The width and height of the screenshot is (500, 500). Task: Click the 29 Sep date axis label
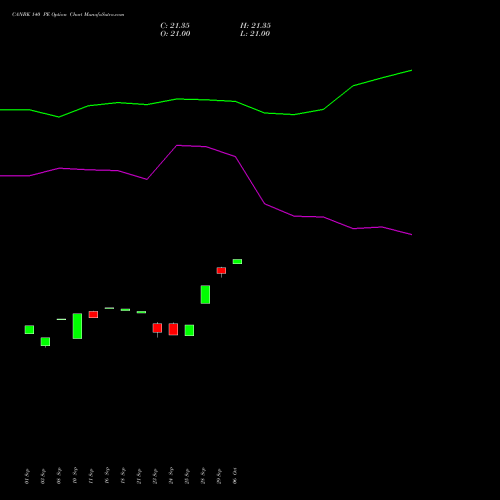(219, 476)
